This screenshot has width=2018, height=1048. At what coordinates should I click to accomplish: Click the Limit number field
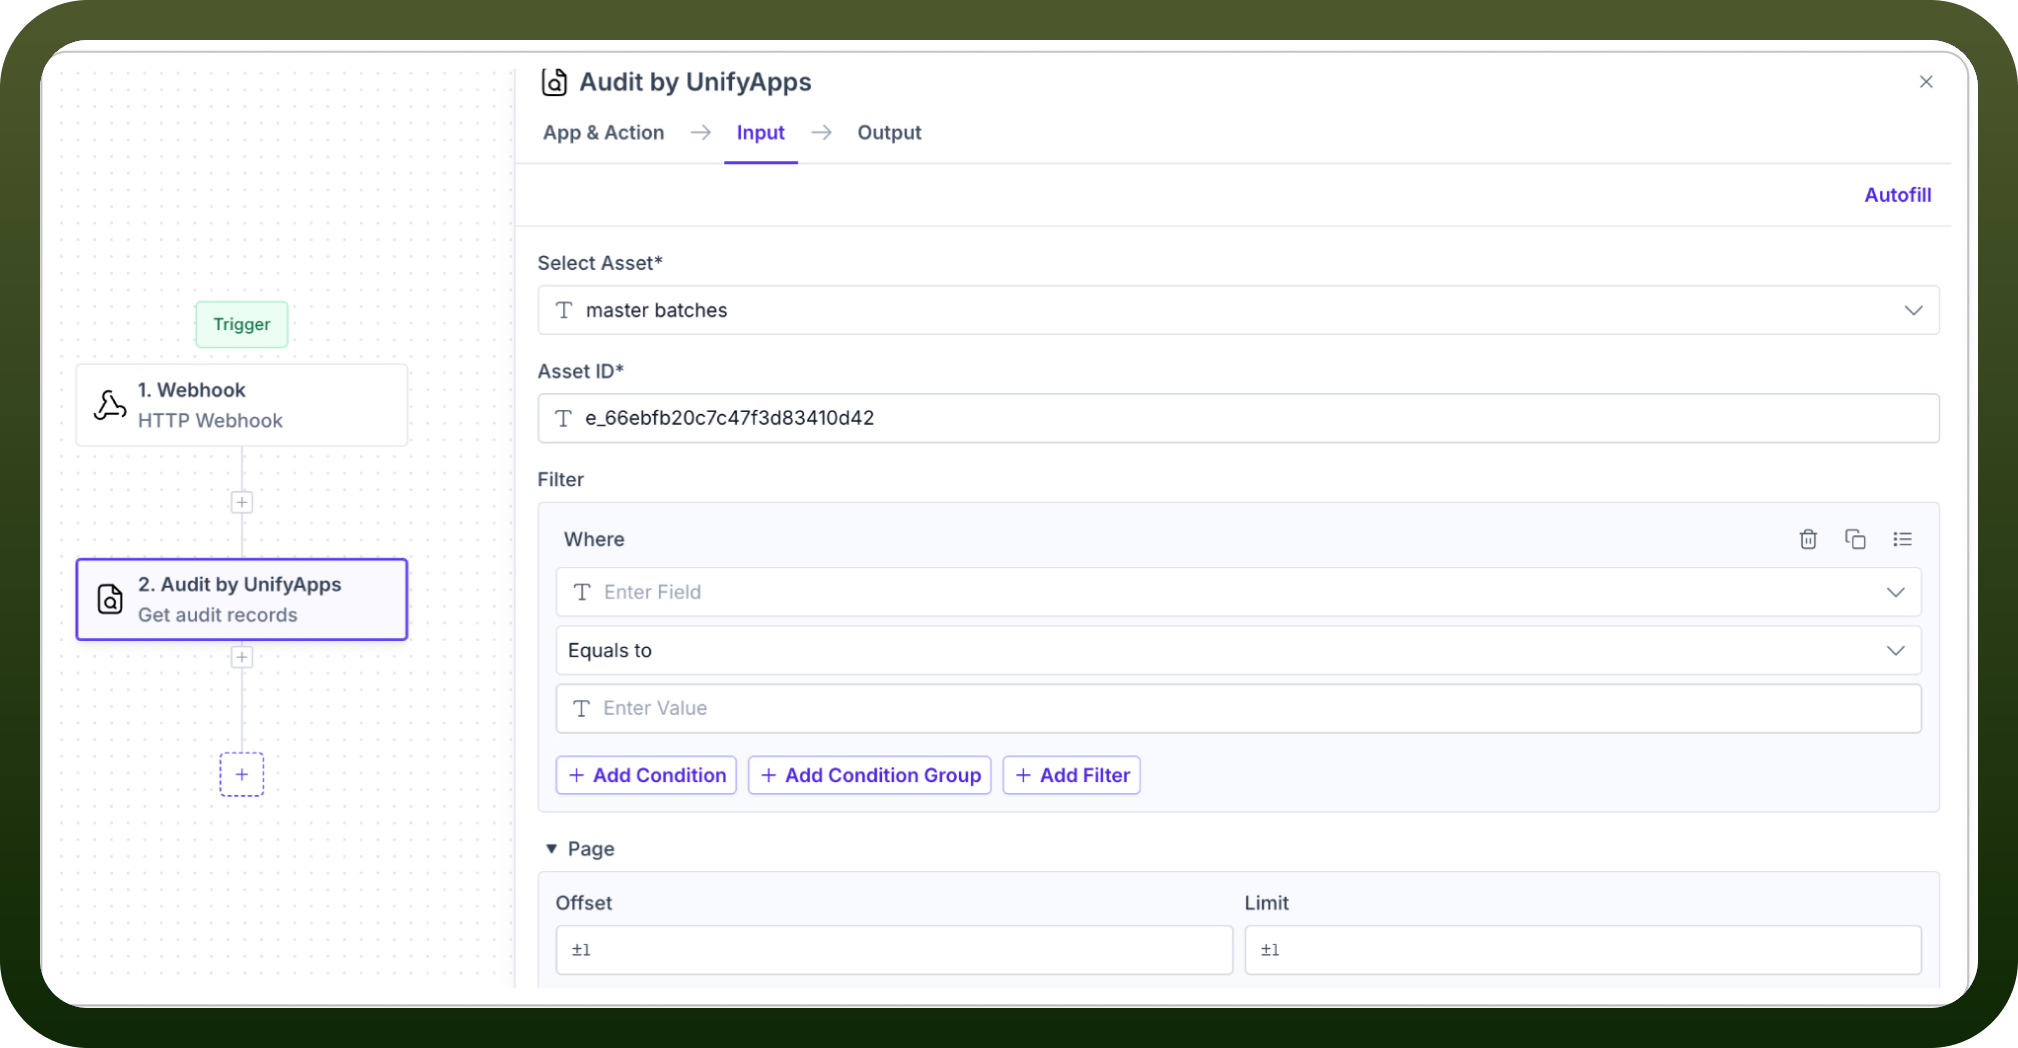pyautogui.click(x=1582, y=950)
